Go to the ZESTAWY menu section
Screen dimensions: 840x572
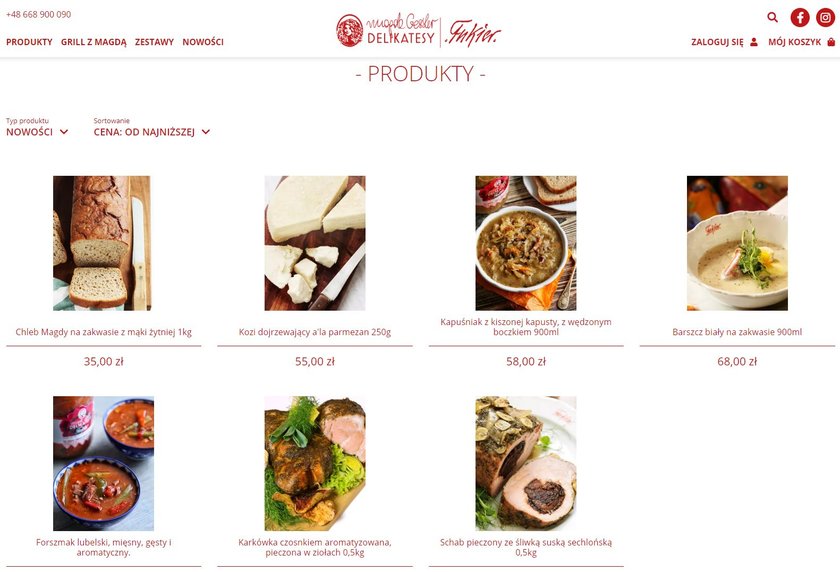click(154, 42)
